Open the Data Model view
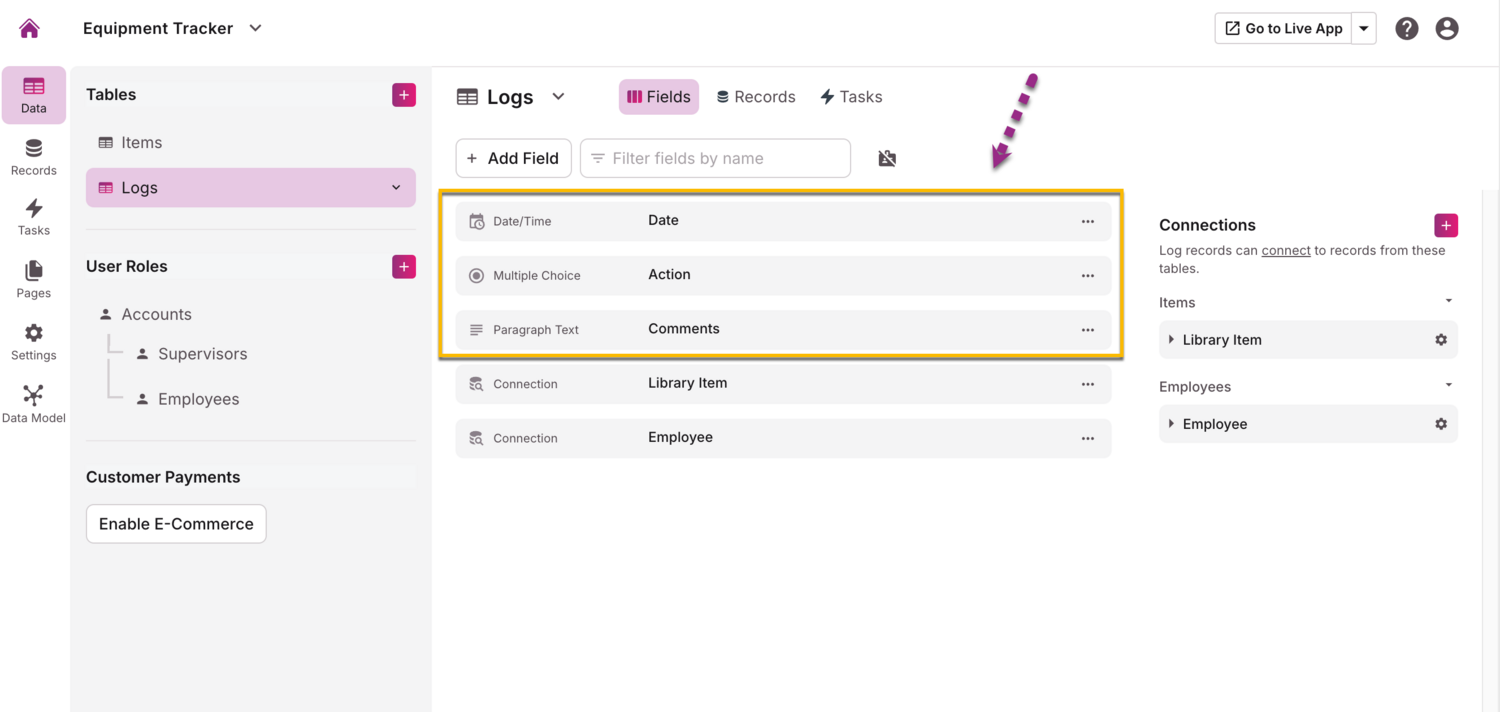The height and width of the screenshot is (712, 1500). pyautogui.click(x=33, y=403)
